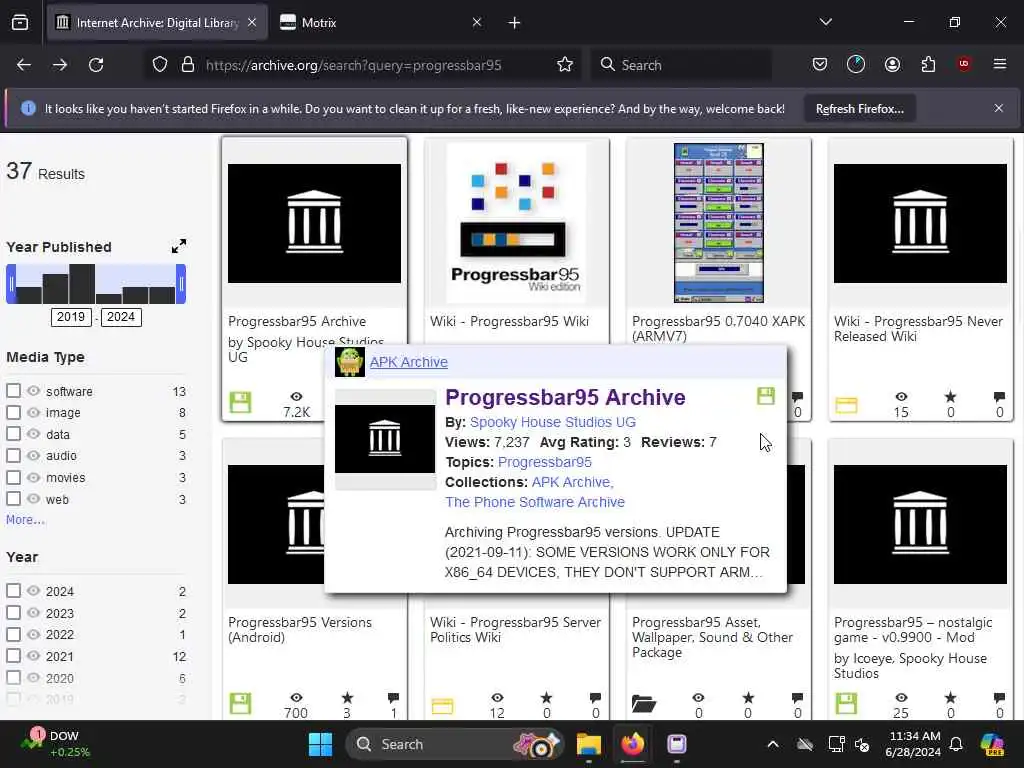Show hidden system tray icons
Image resolution: width=1024 pixels, height=768 pixels.
click(x=773, y=744)
